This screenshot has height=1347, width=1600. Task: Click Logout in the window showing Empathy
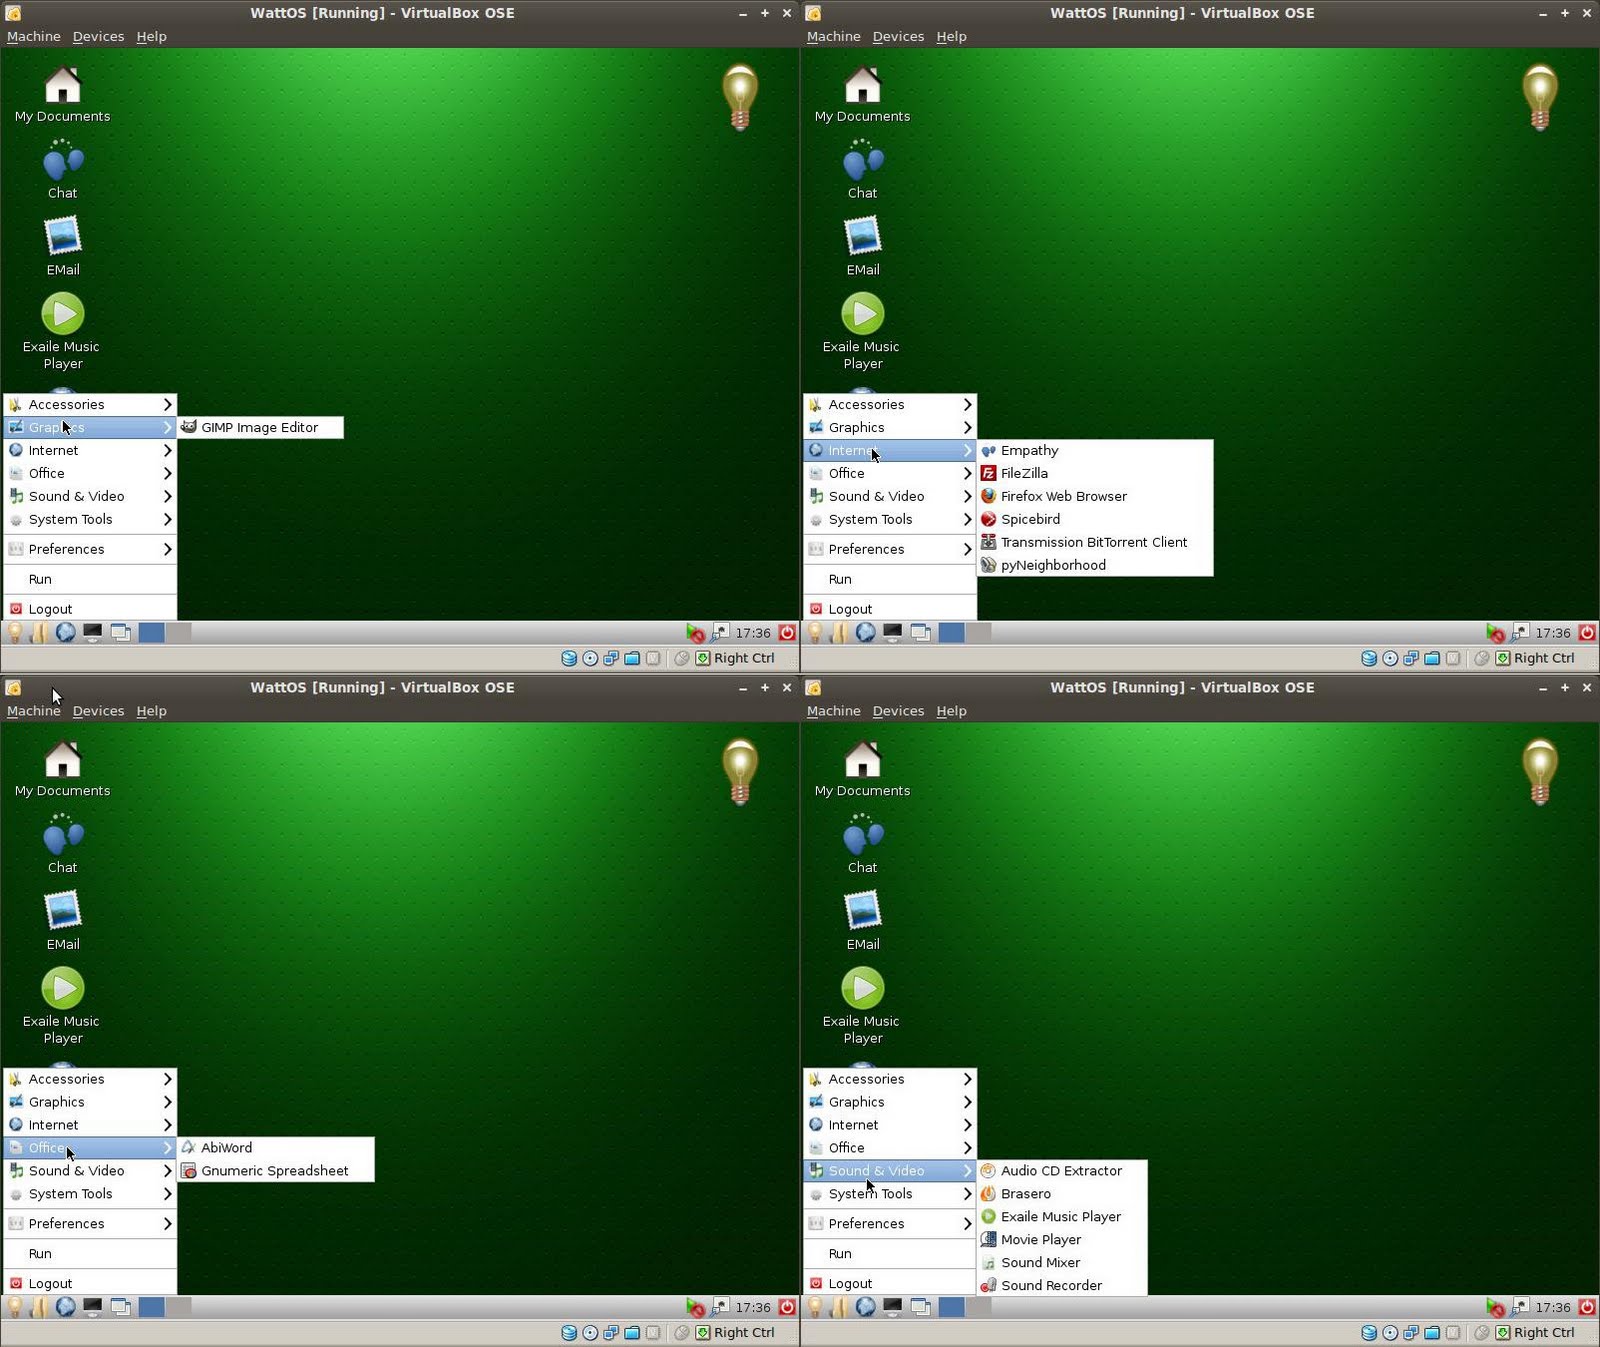tap(890, 610)
